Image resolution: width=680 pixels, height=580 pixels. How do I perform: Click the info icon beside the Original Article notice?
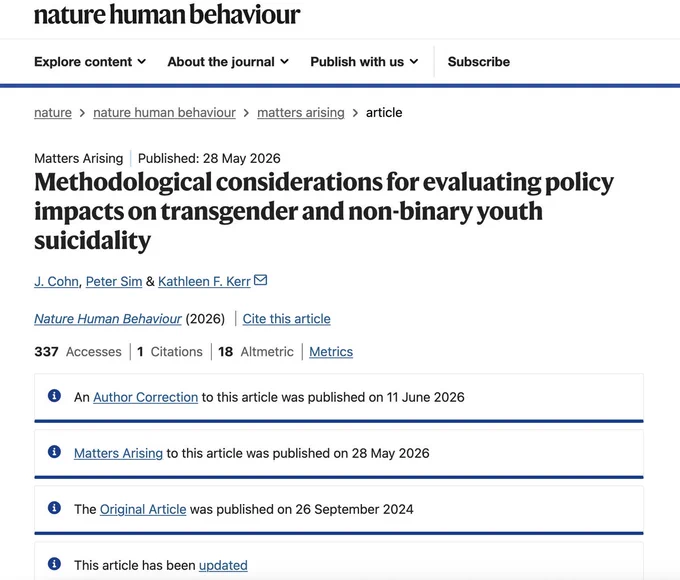(x=54, y=508)
